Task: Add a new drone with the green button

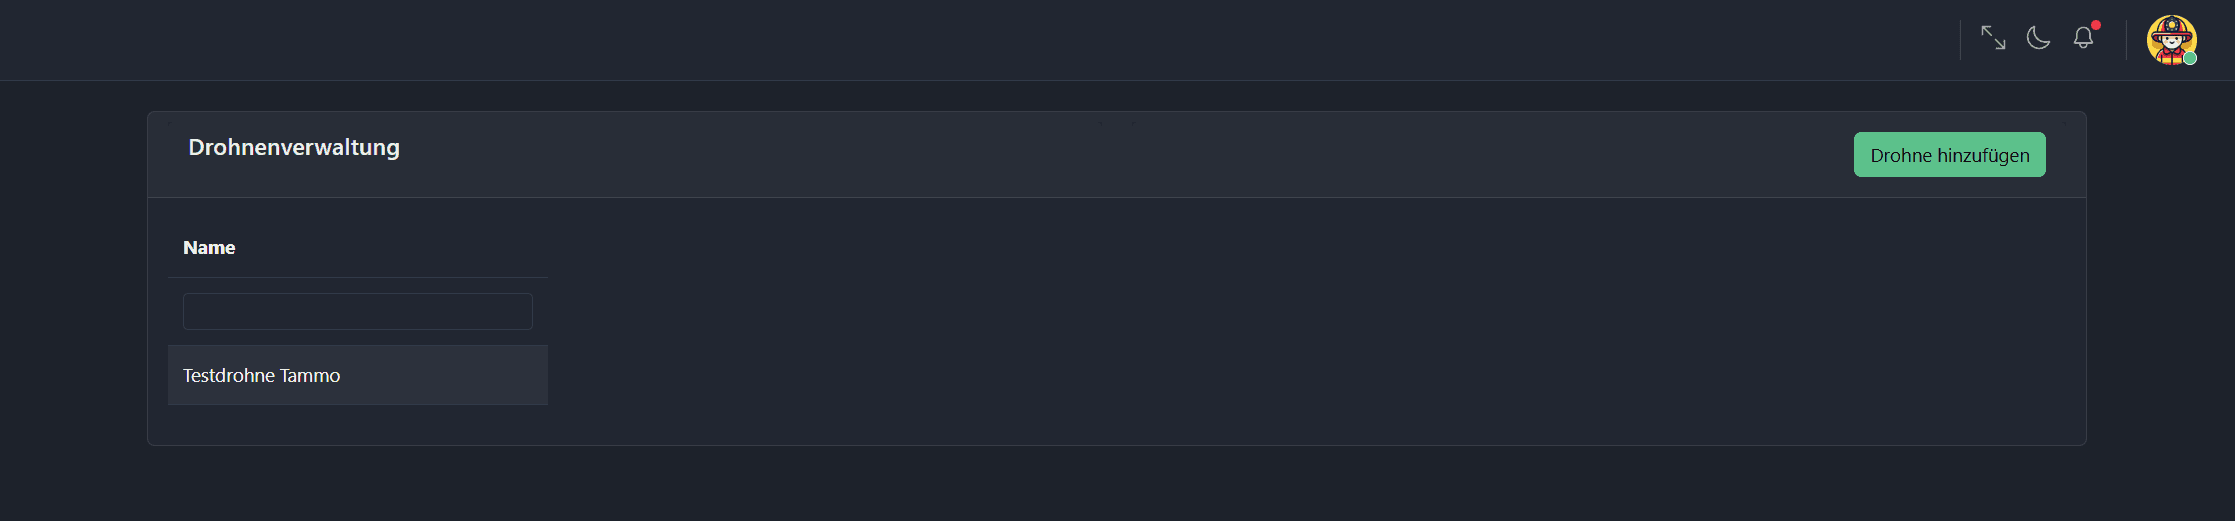Action: point(1949,155)
